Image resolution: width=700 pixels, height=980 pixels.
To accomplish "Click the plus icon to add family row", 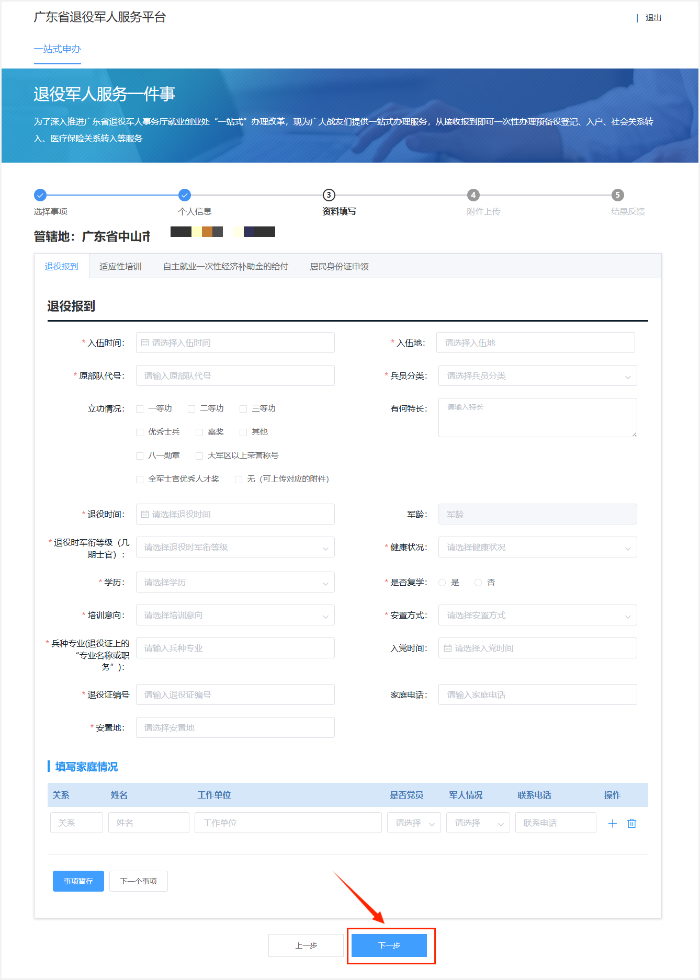I will pyautogui.click(x=612, y=823).
